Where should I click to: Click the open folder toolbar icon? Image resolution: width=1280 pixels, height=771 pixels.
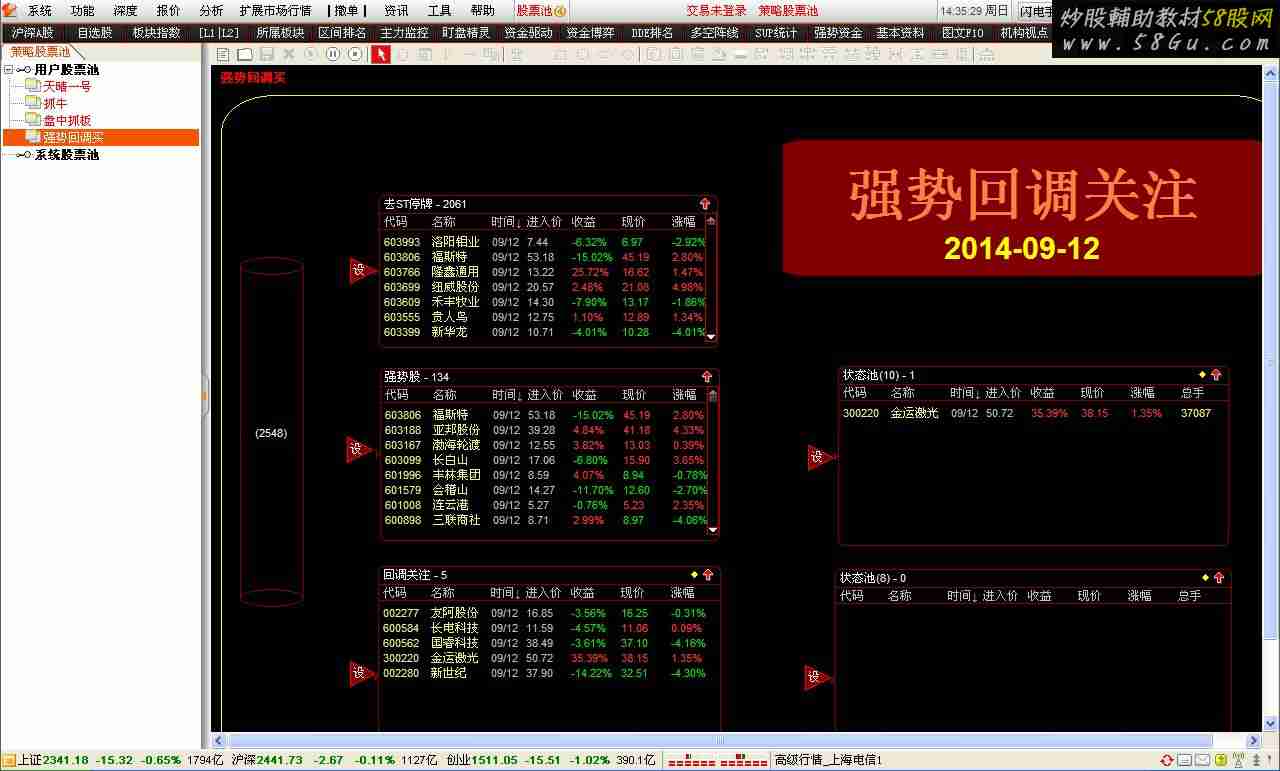[x=244, y=54]
